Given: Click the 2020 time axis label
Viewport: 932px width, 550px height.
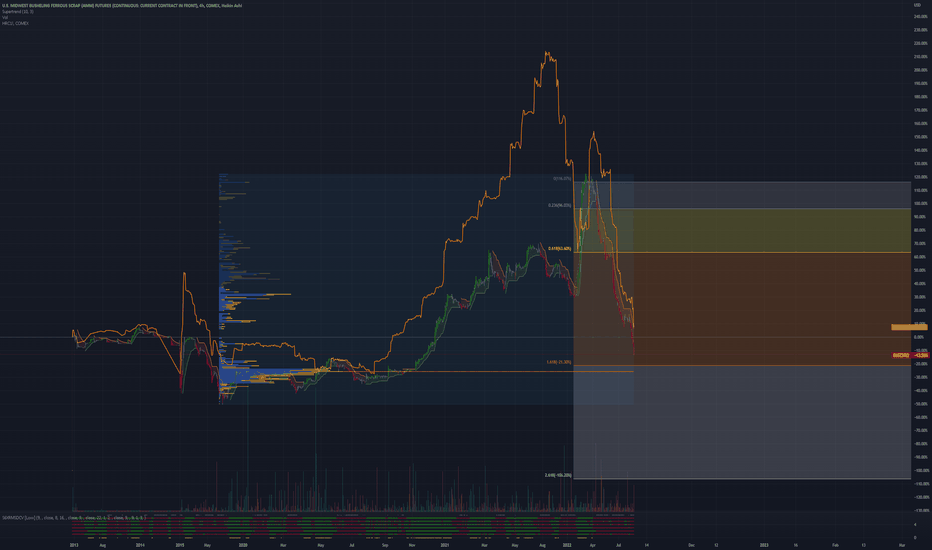Looking at the screenshot, I should (x=243, y=545).
